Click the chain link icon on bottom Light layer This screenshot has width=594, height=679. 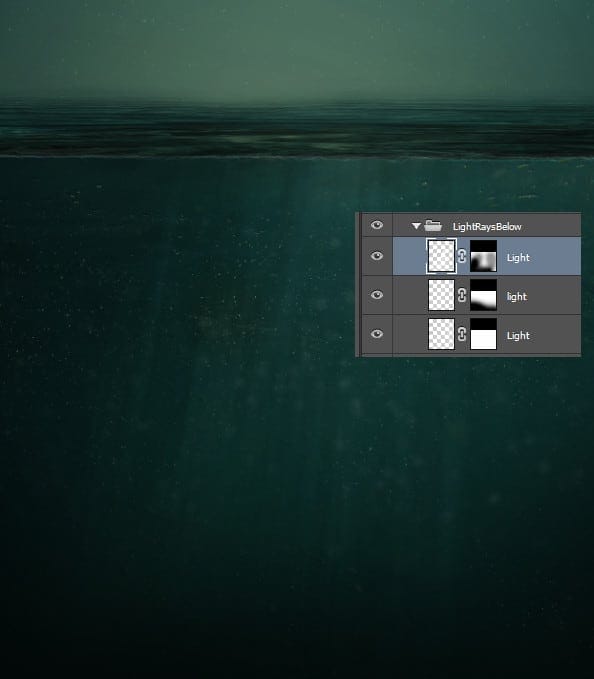click(462, 334)
